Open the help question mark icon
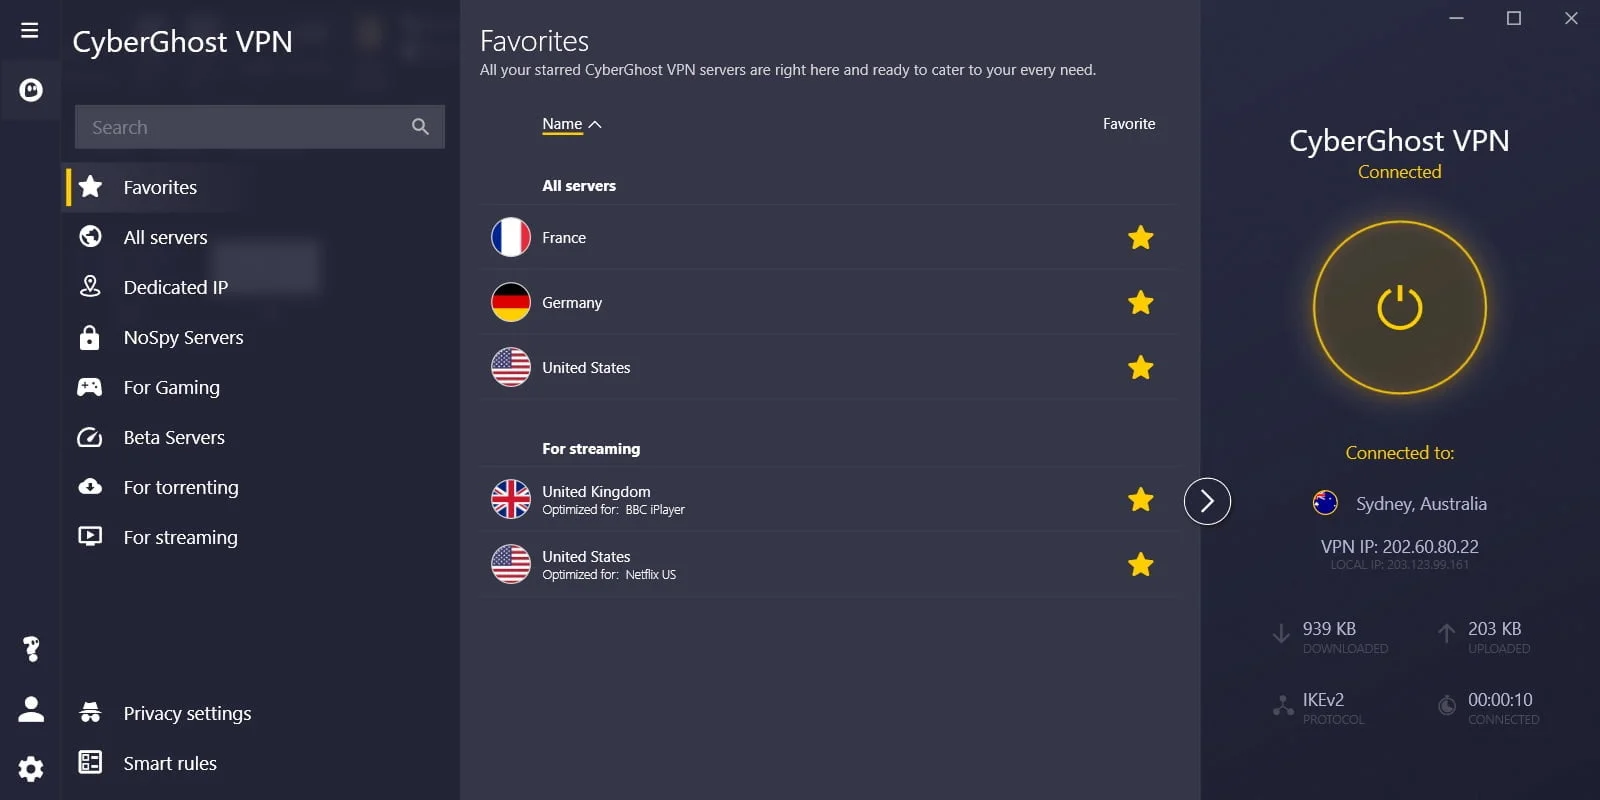 coord(31,649)
